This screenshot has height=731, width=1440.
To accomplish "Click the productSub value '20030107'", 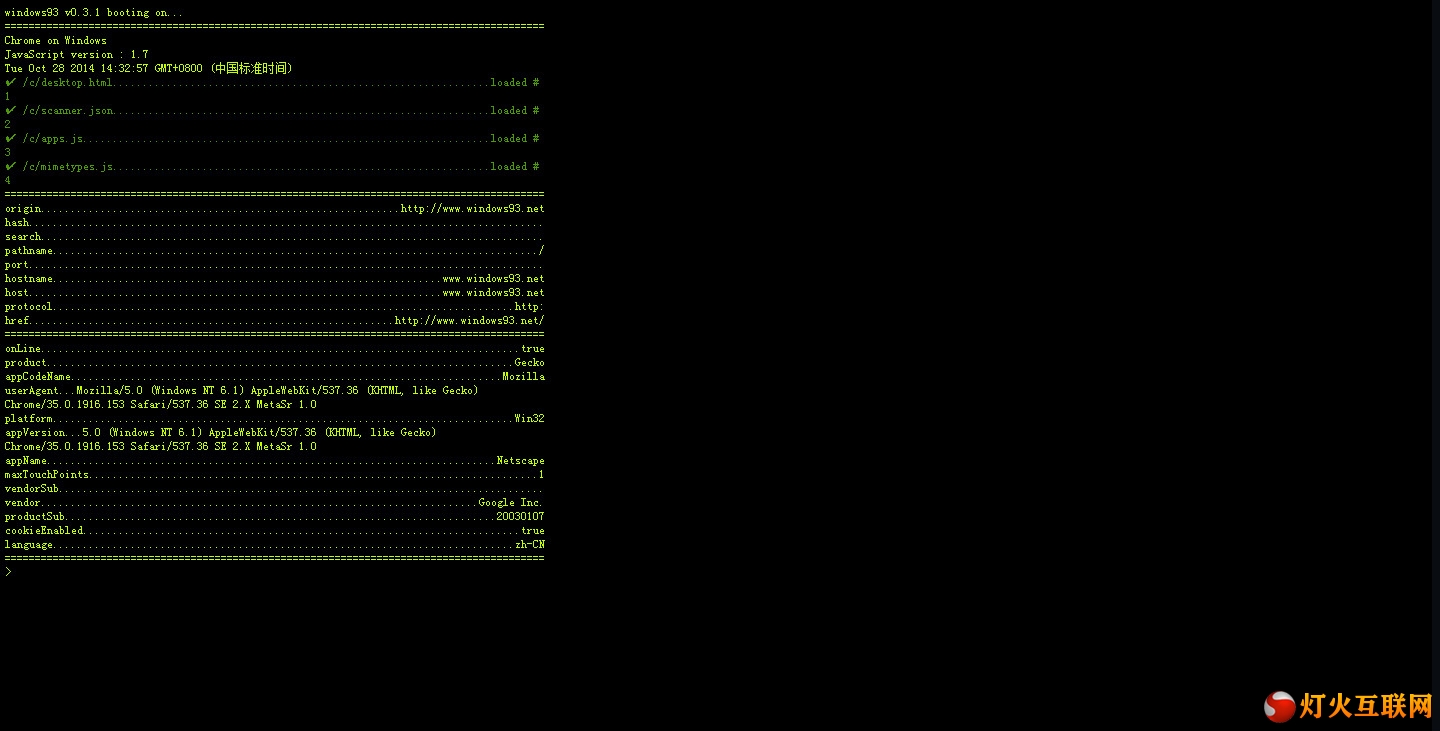I will pos(521,517).
